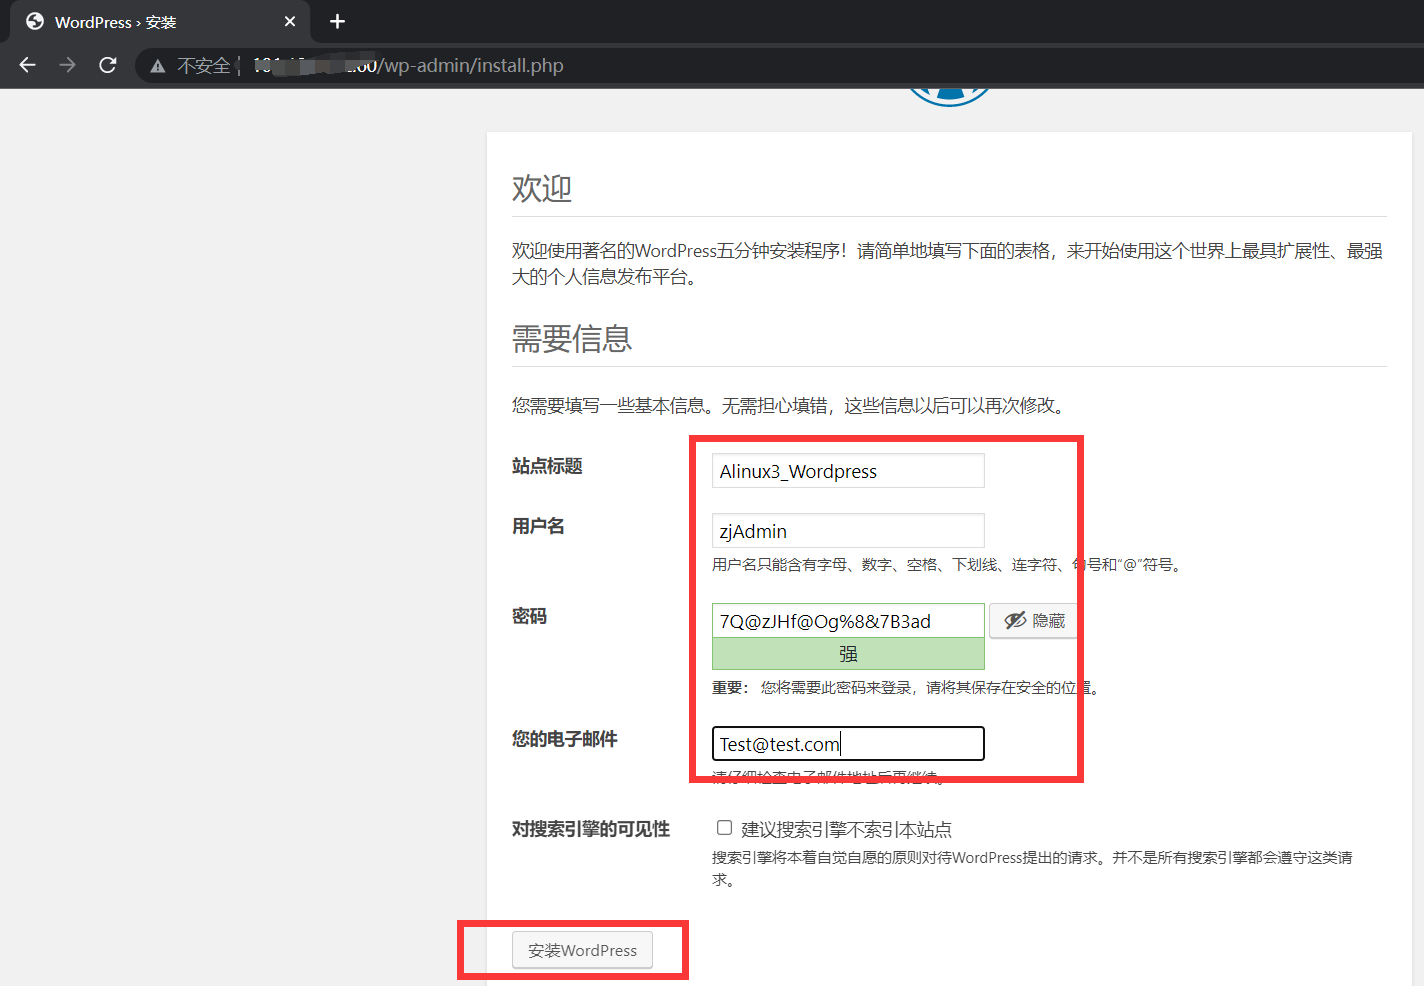1424x986 pixels.
Task: Click the 站点标题 label
Action: (x=547, y=466)
